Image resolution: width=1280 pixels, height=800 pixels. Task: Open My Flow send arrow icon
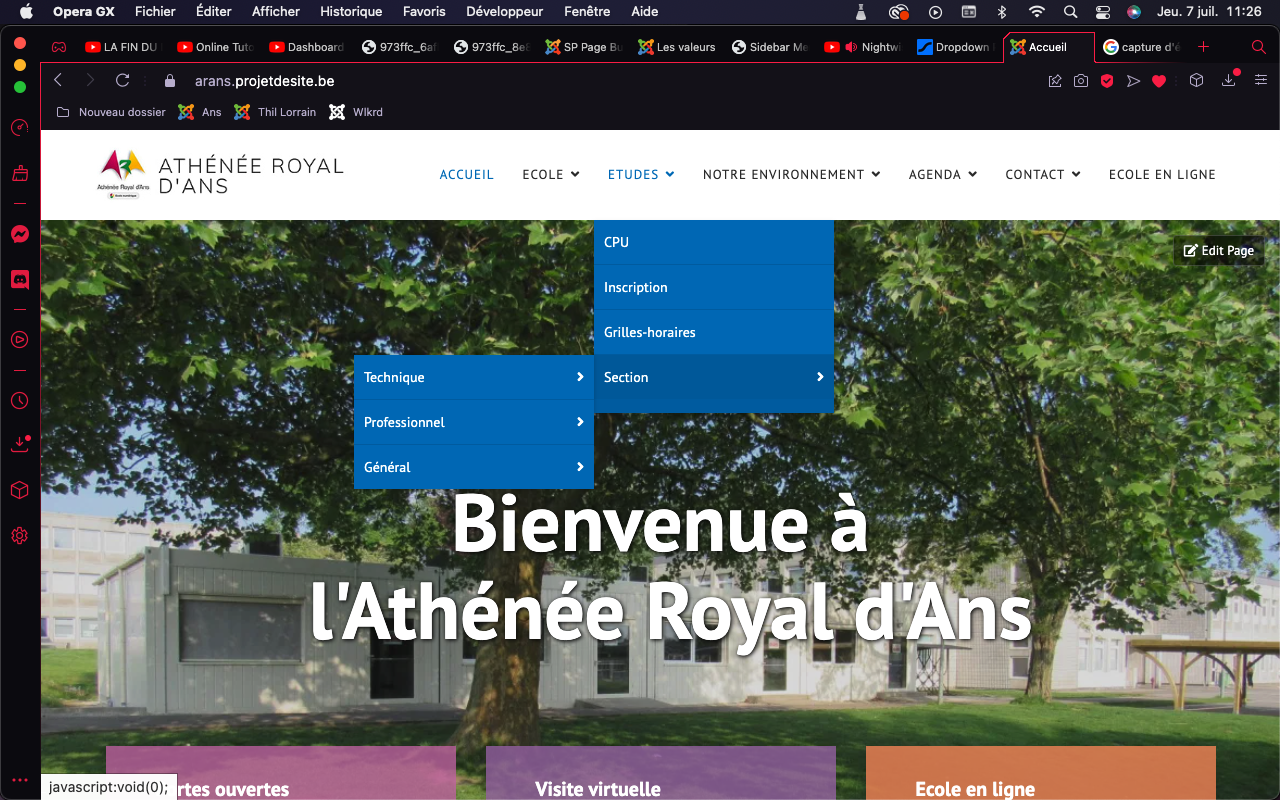pos(1133,81)
